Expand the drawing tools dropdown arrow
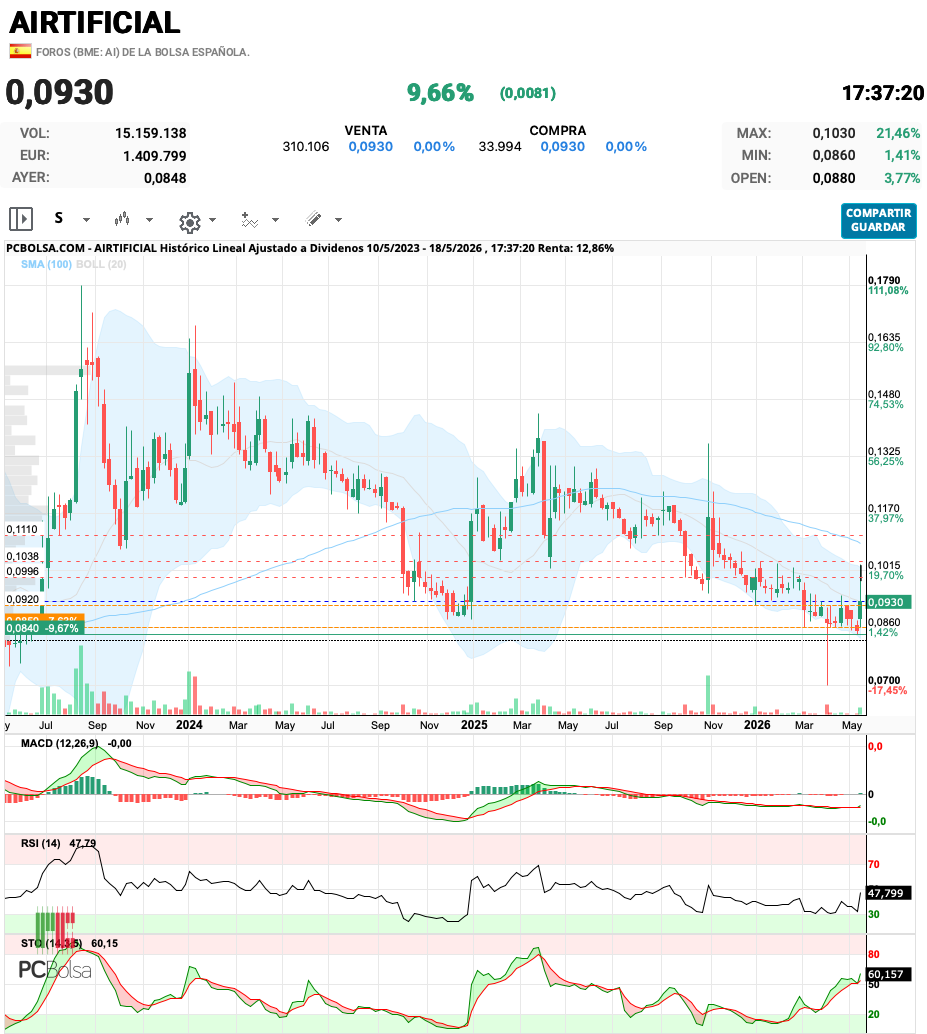The width and height of the screenshot is (927, 1034). coord(338,220)
